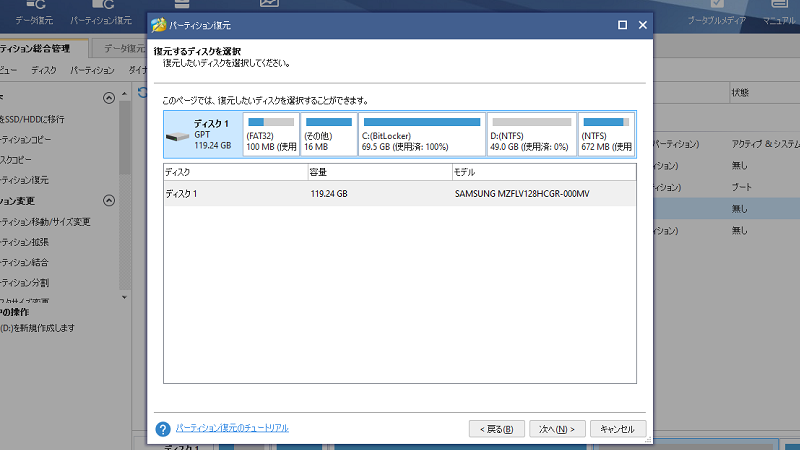800x450 pixels.
Task: Click sidebar scrollbar down arrow
Action: point(124,297)
